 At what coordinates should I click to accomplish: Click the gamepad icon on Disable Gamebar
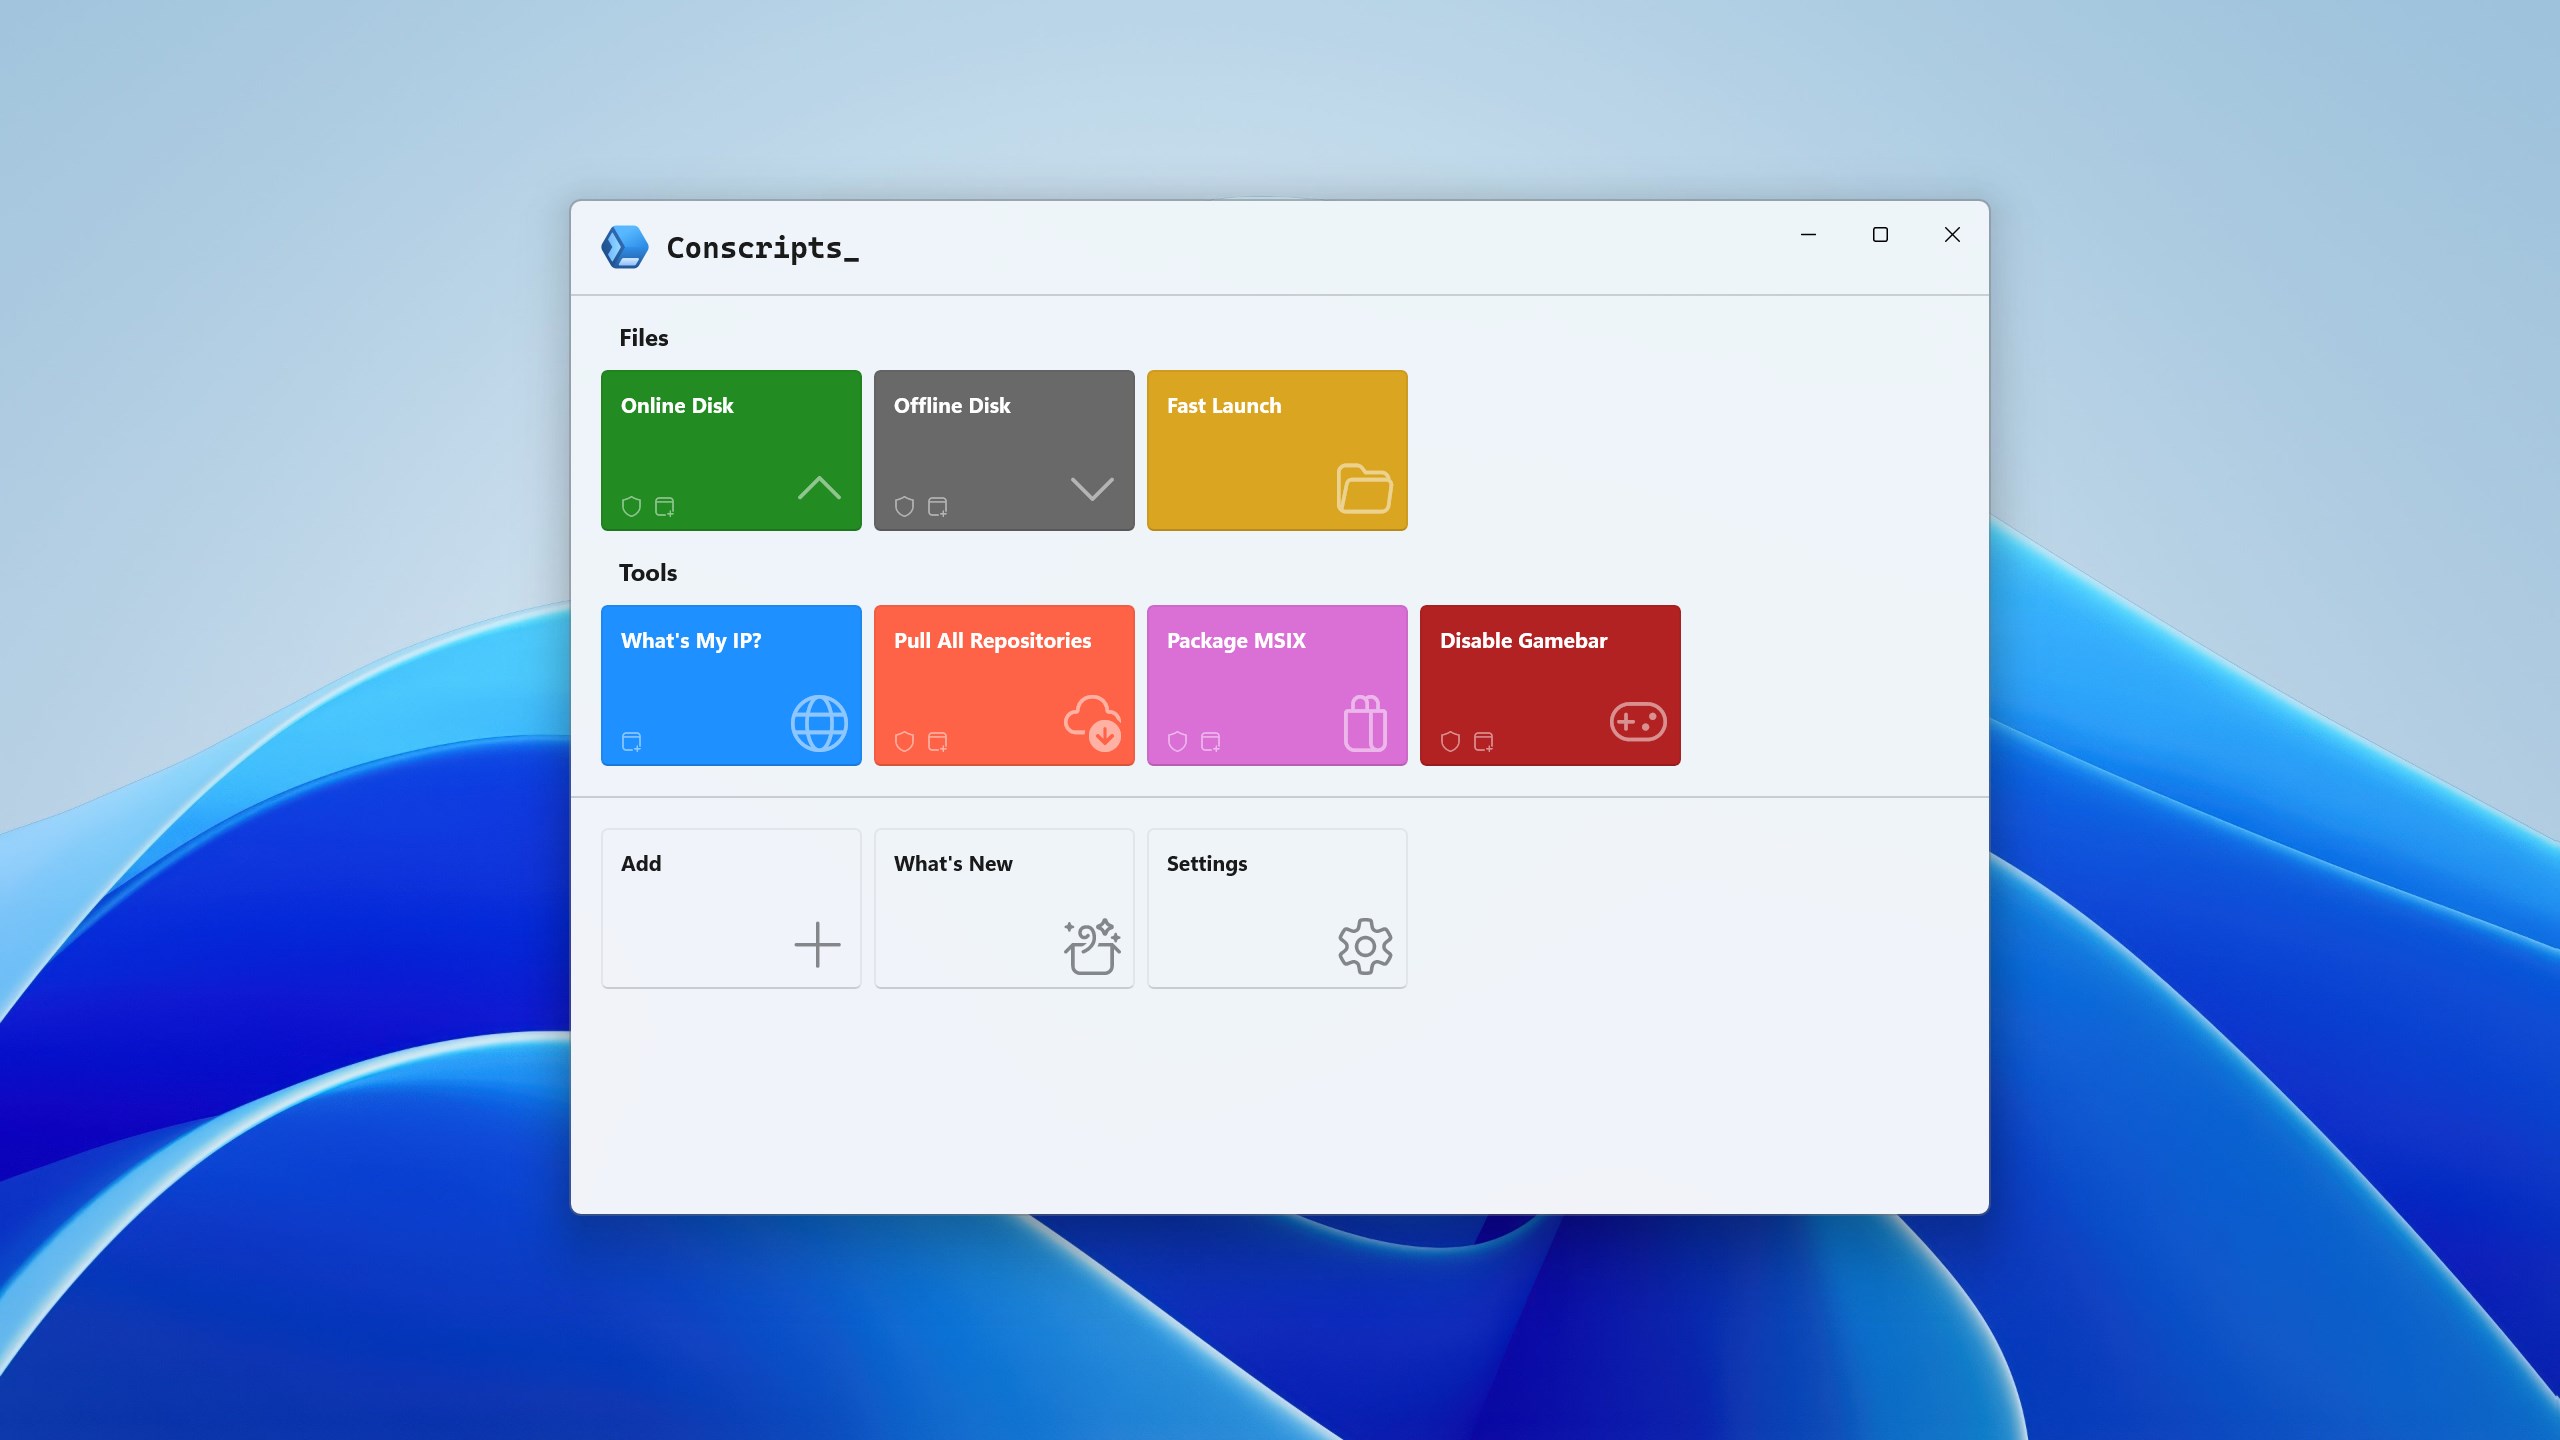(x=1638, y=721)
